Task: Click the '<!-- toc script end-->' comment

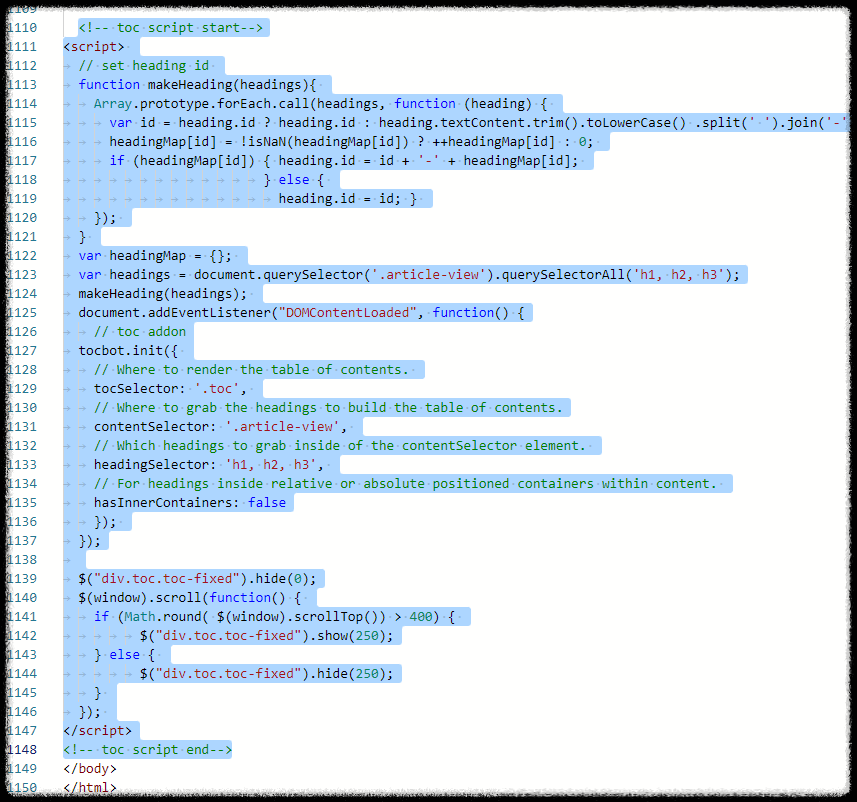Action: click(148, 750)
